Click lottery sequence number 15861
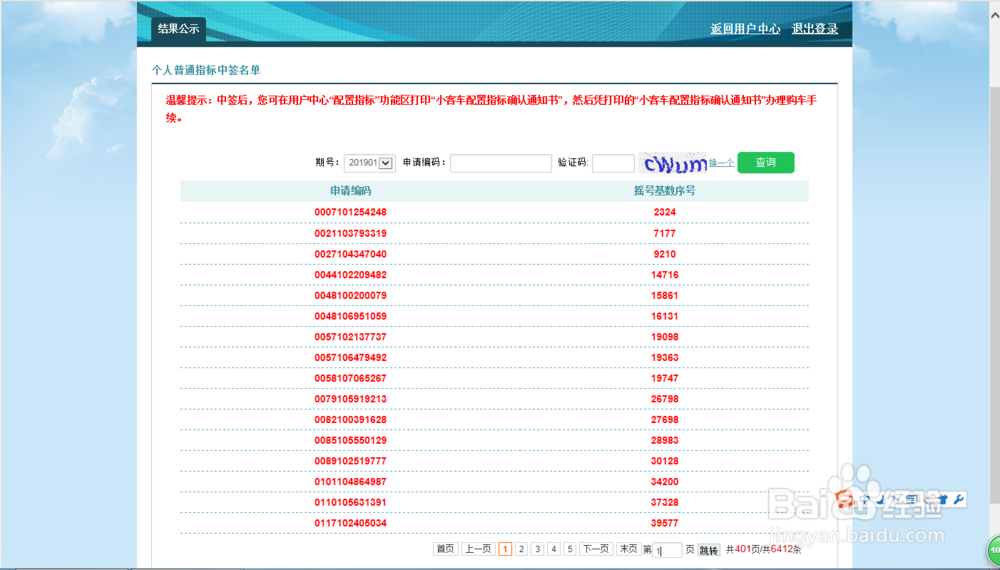Screen dimensions: 1000x570 pos(665,295)
